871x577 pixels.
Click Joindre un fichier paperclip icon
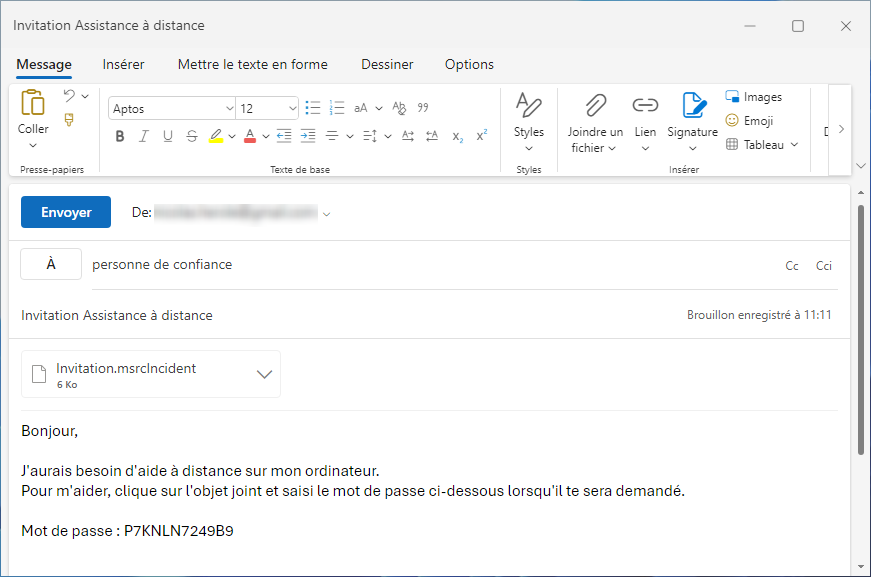coord(595,105)
